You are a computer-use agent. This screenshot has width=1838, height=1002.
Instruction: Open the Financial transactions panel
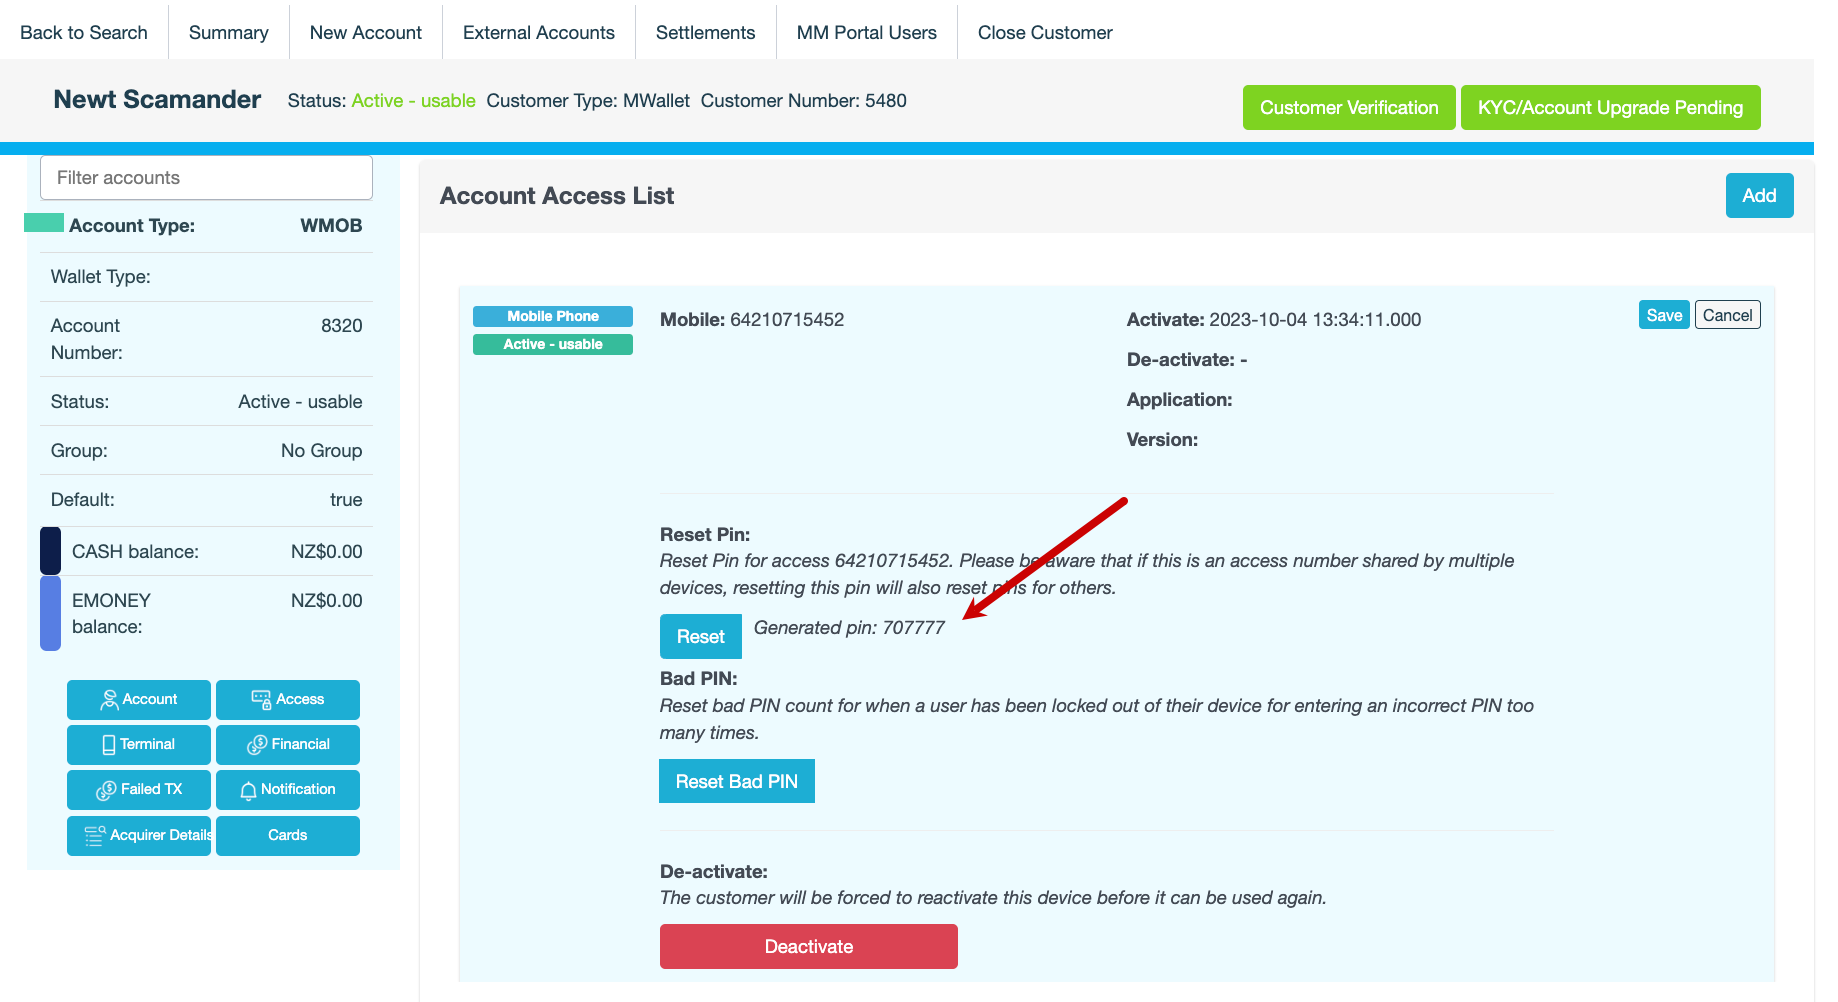[x=288, y=744]
